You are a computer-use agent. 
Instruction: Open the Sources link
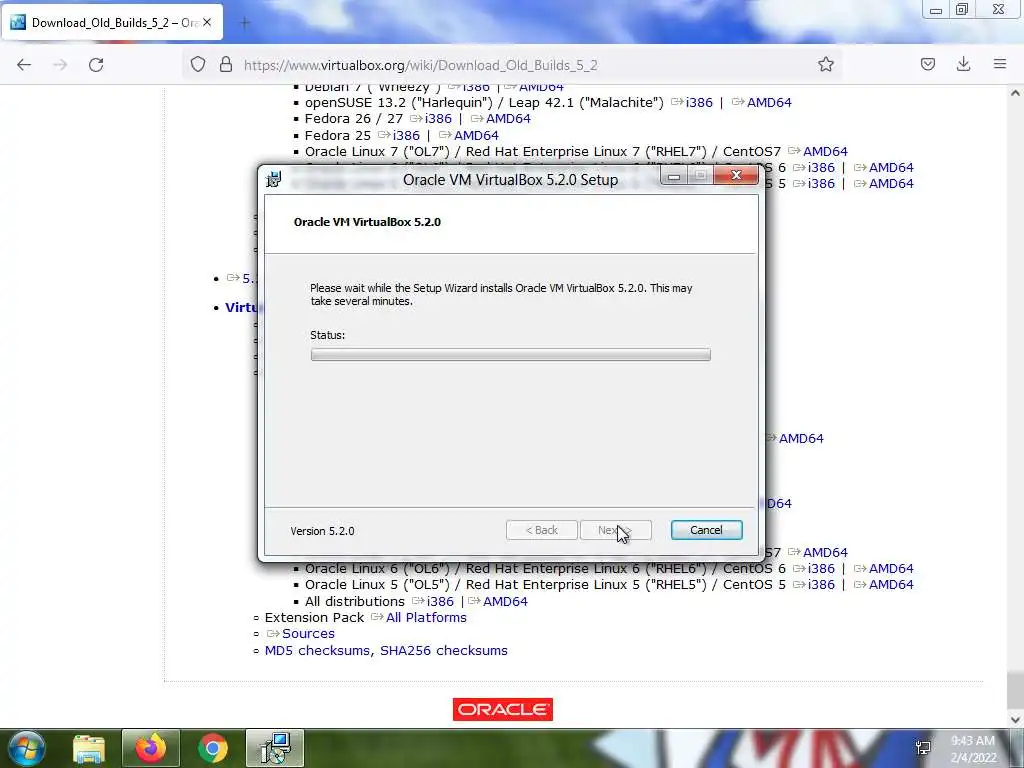pos(308,634)
